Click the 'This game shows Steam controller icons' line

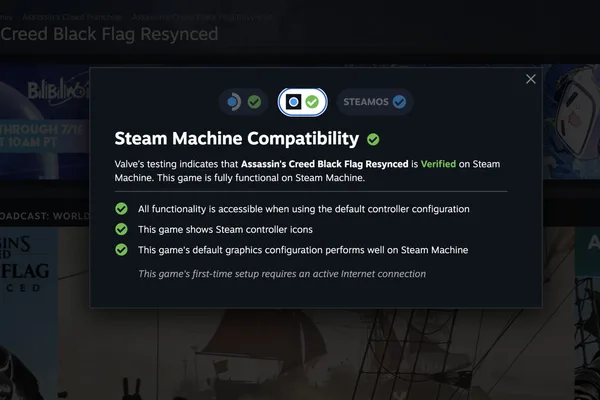click(225, 229)
